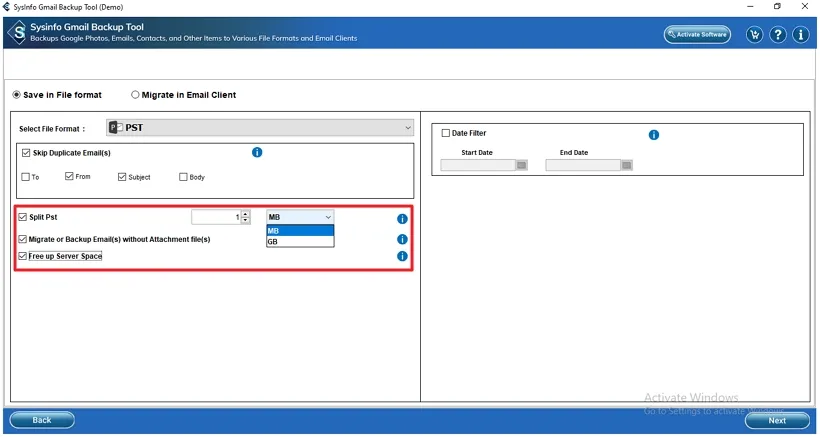
Task: Click the Activate Software button
Action: [697, 34]
